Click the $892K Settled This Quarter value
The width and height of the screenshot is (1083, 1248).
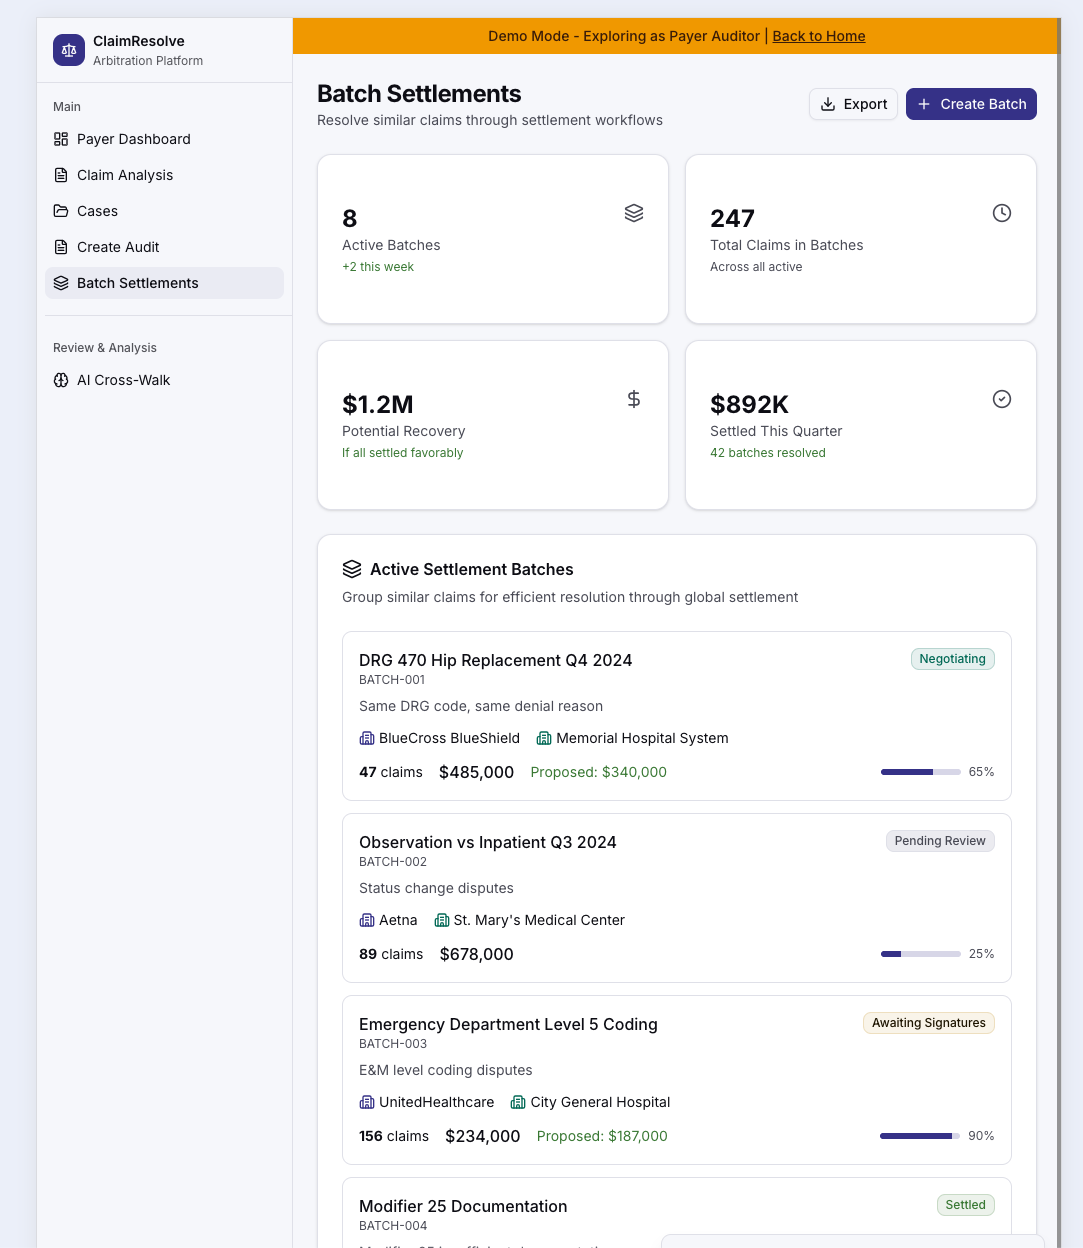(x=750, y=404)
